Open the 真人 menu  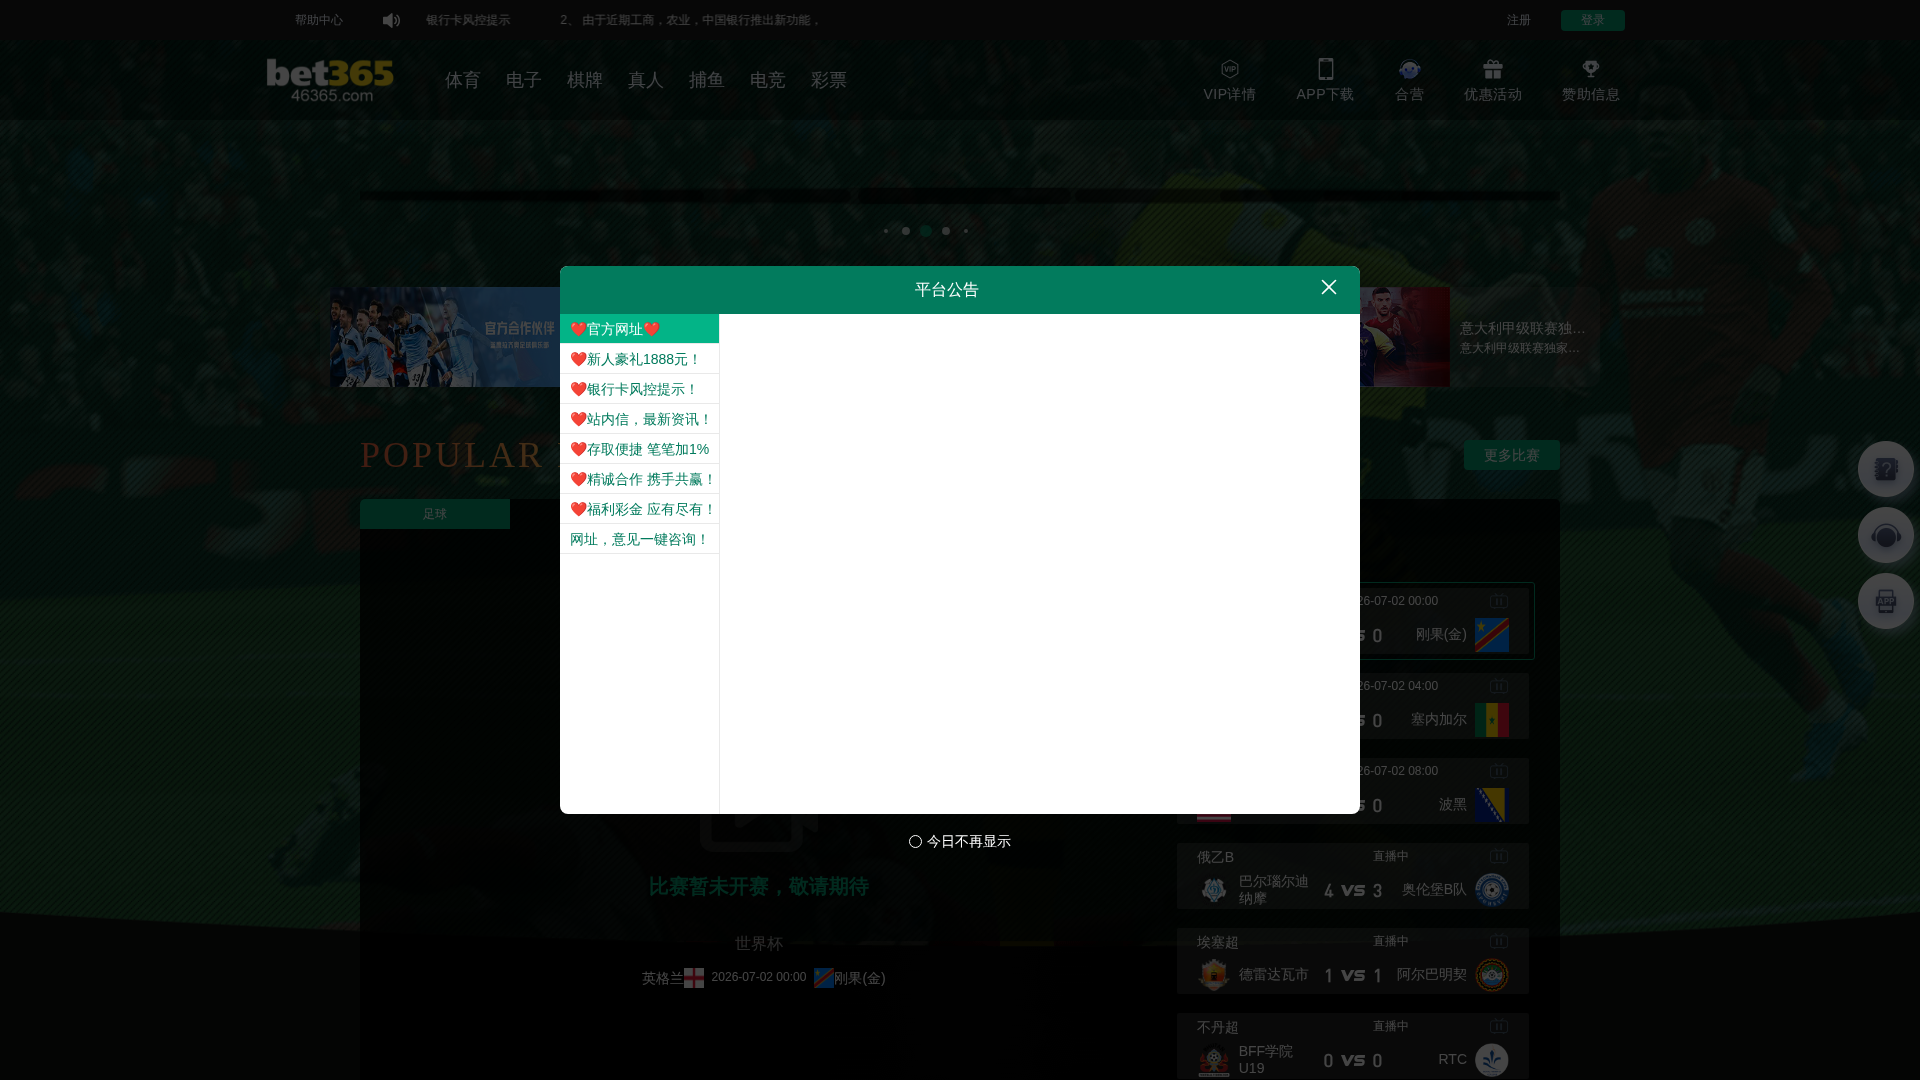645,80
